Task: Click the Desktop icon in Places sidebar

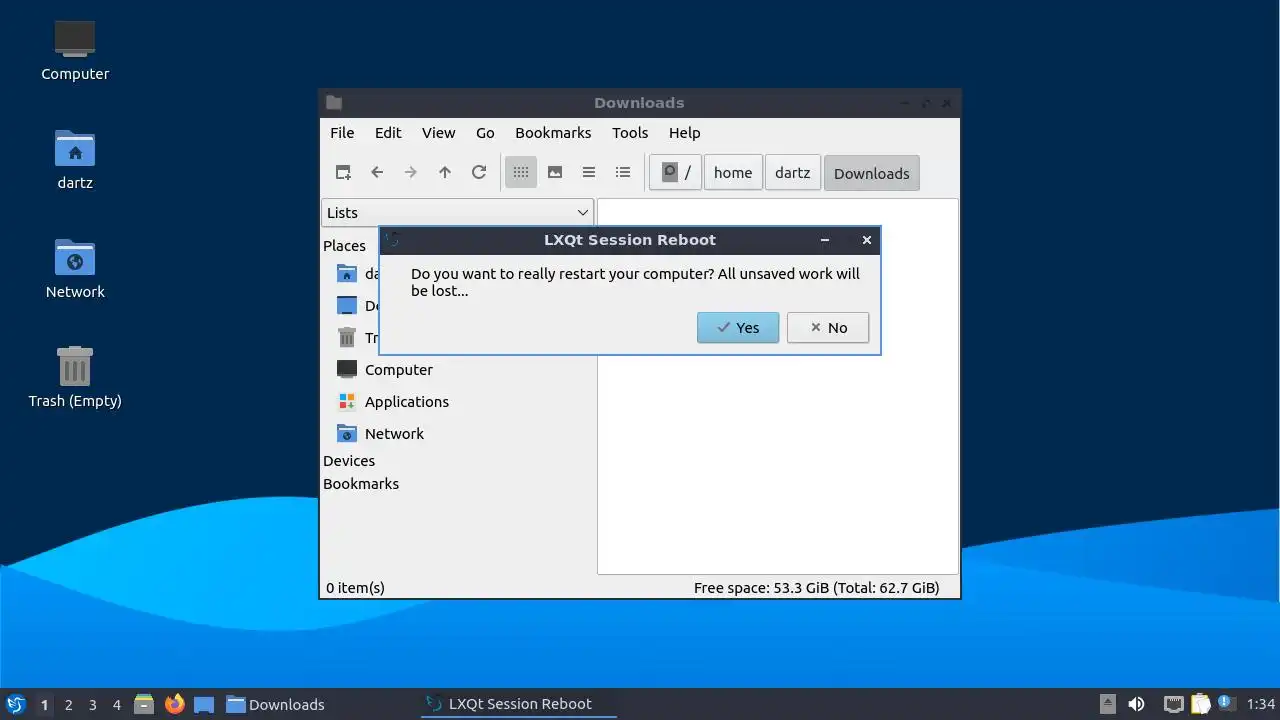Action: pyautogui.click(x=347, y=306)
